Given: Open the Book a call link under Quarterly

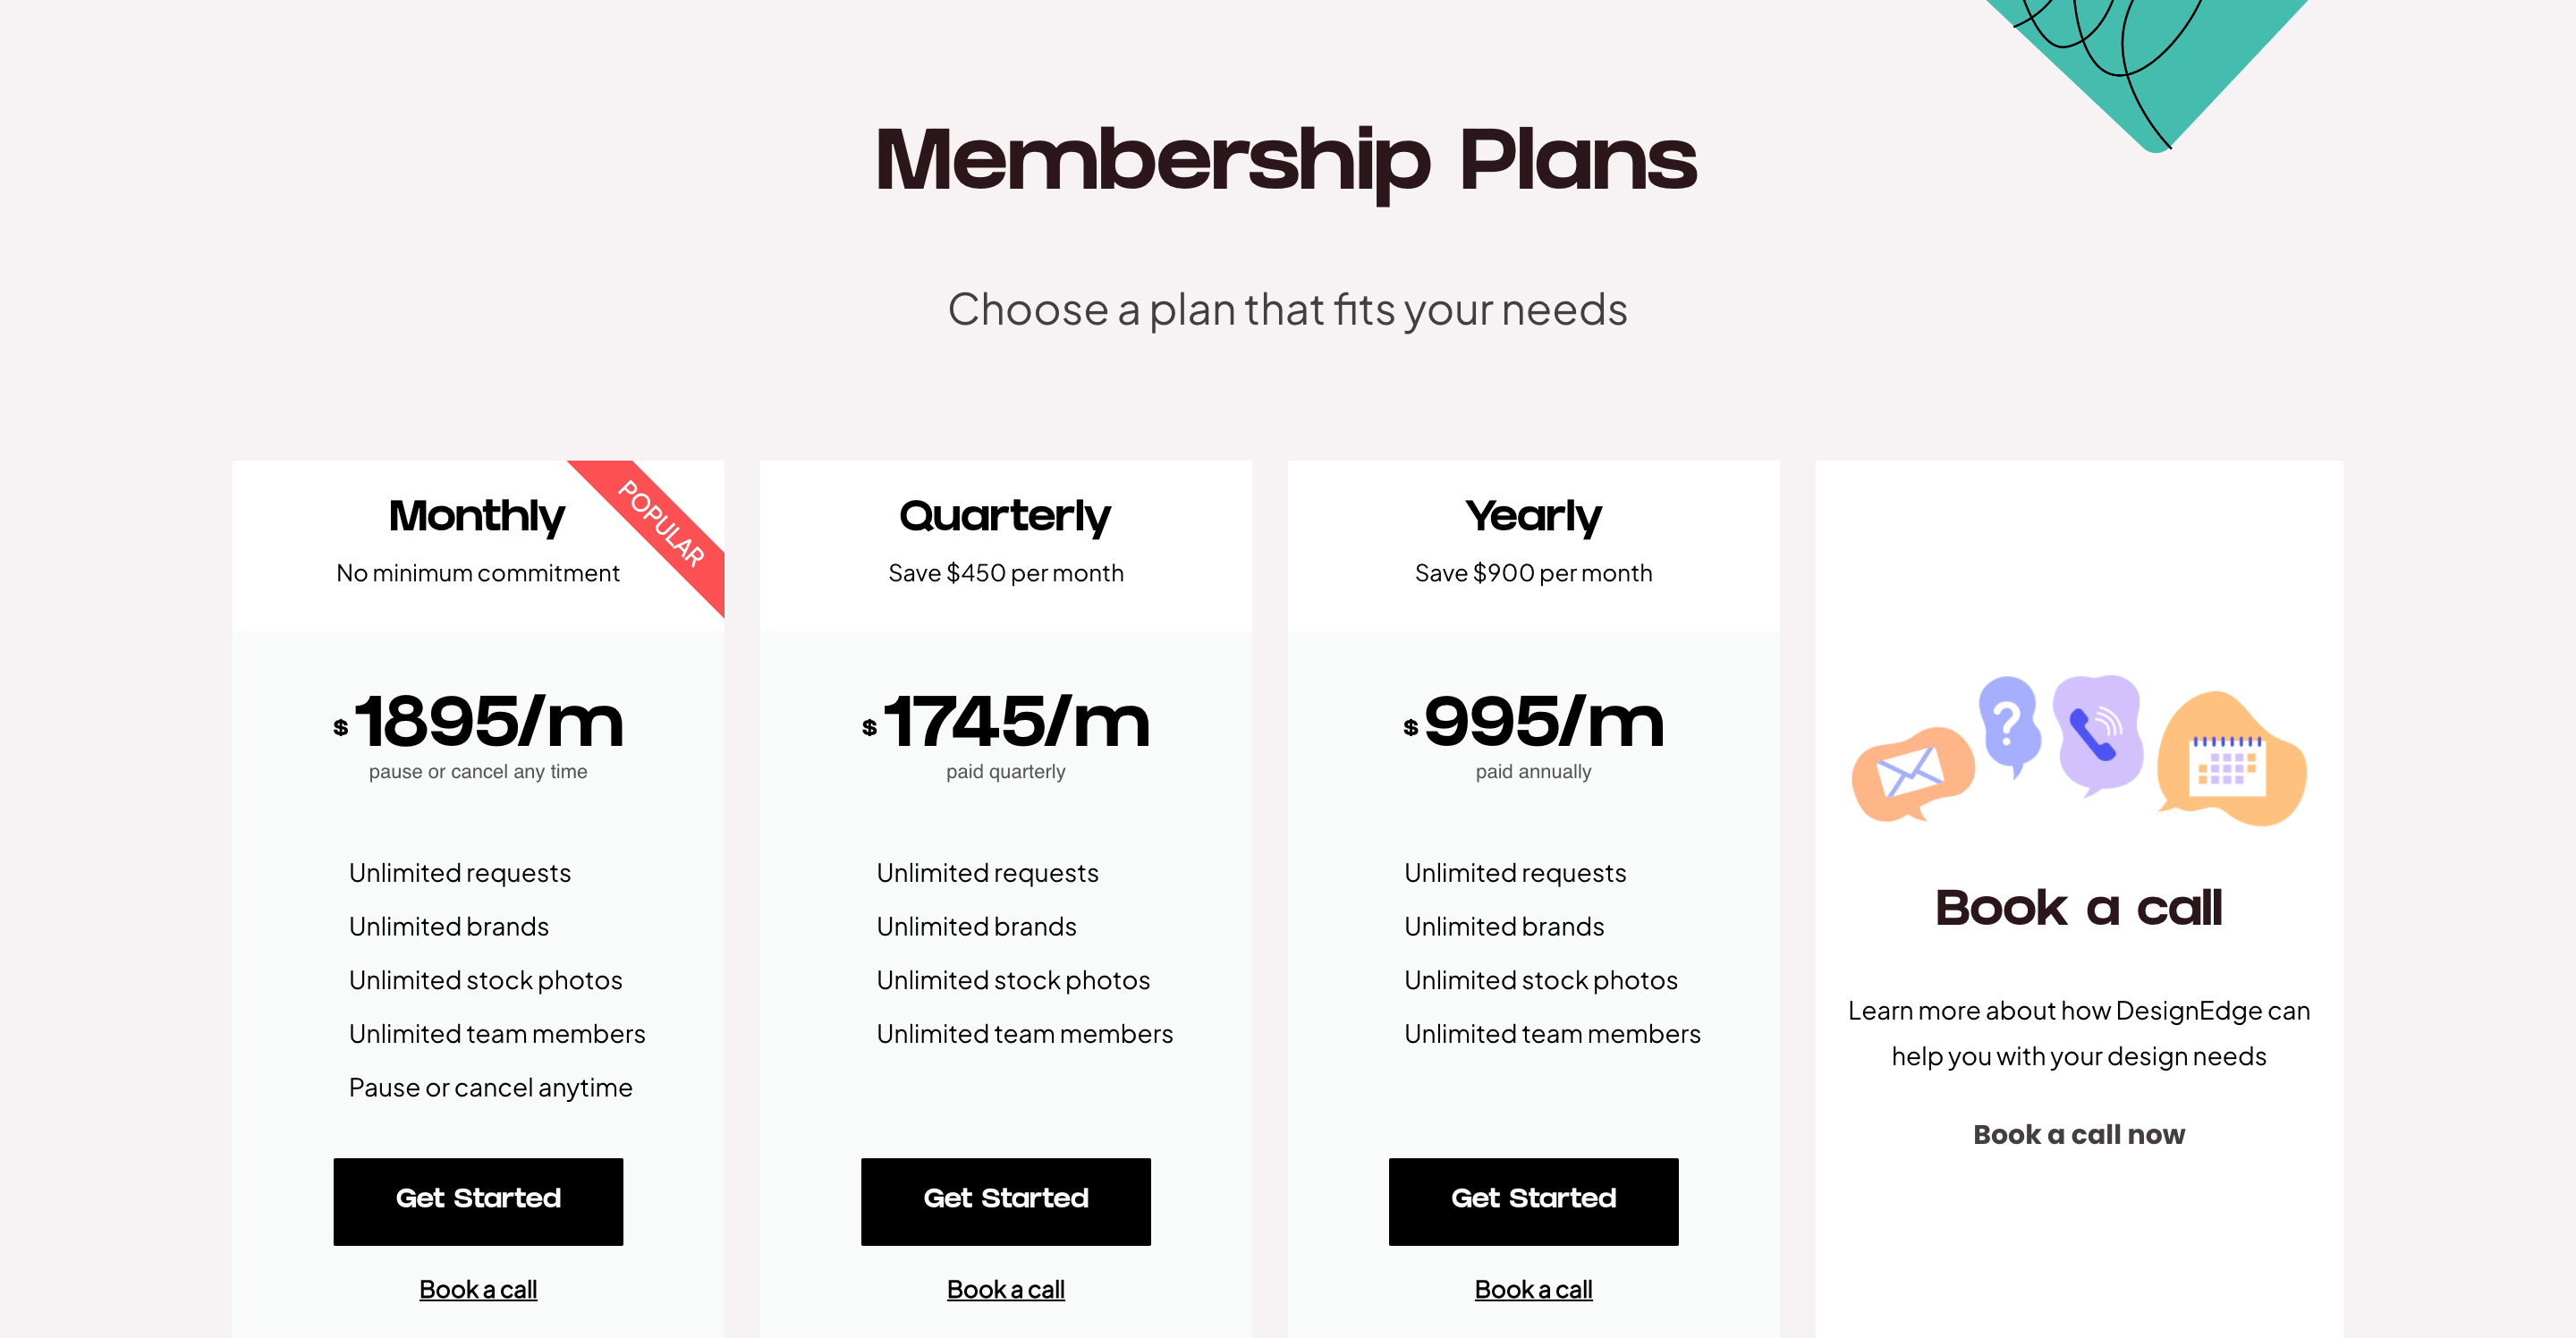Looking at the screenshot, I should 1005,1289.
